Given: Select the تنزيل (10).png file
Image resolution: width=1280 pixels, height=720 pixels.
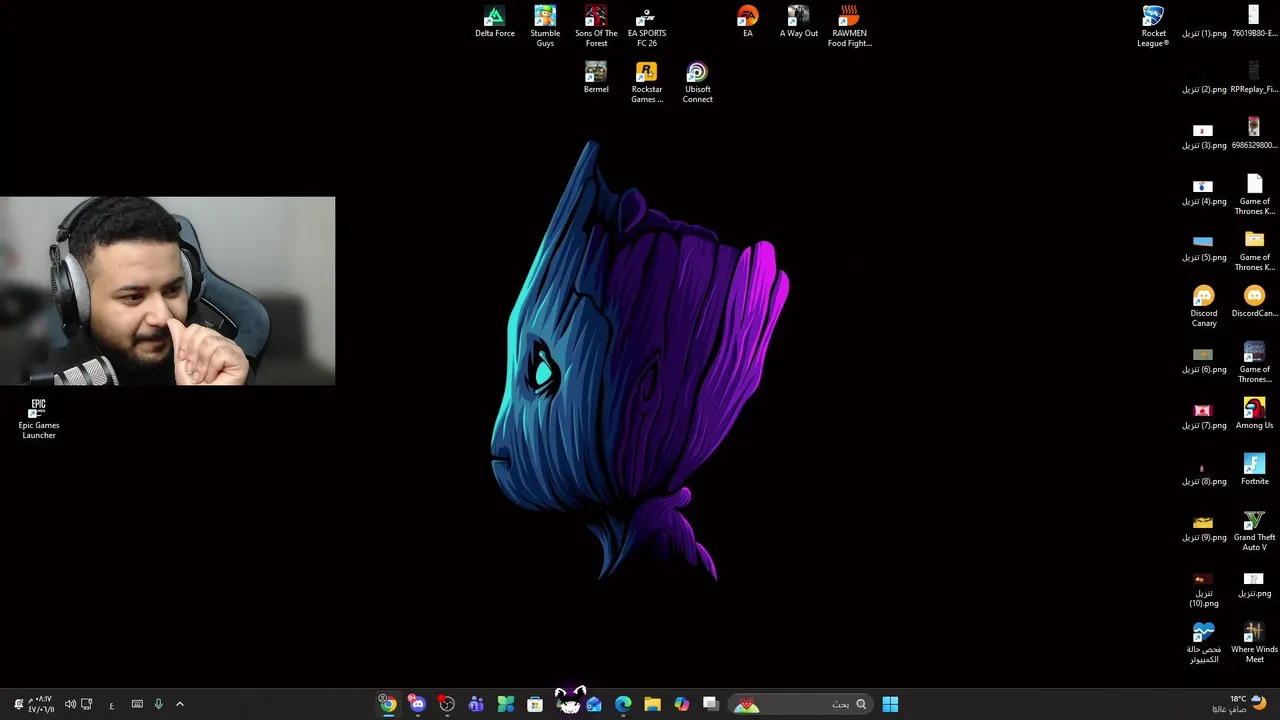Looking at the screenshot, I should (x=1203, y=590).
